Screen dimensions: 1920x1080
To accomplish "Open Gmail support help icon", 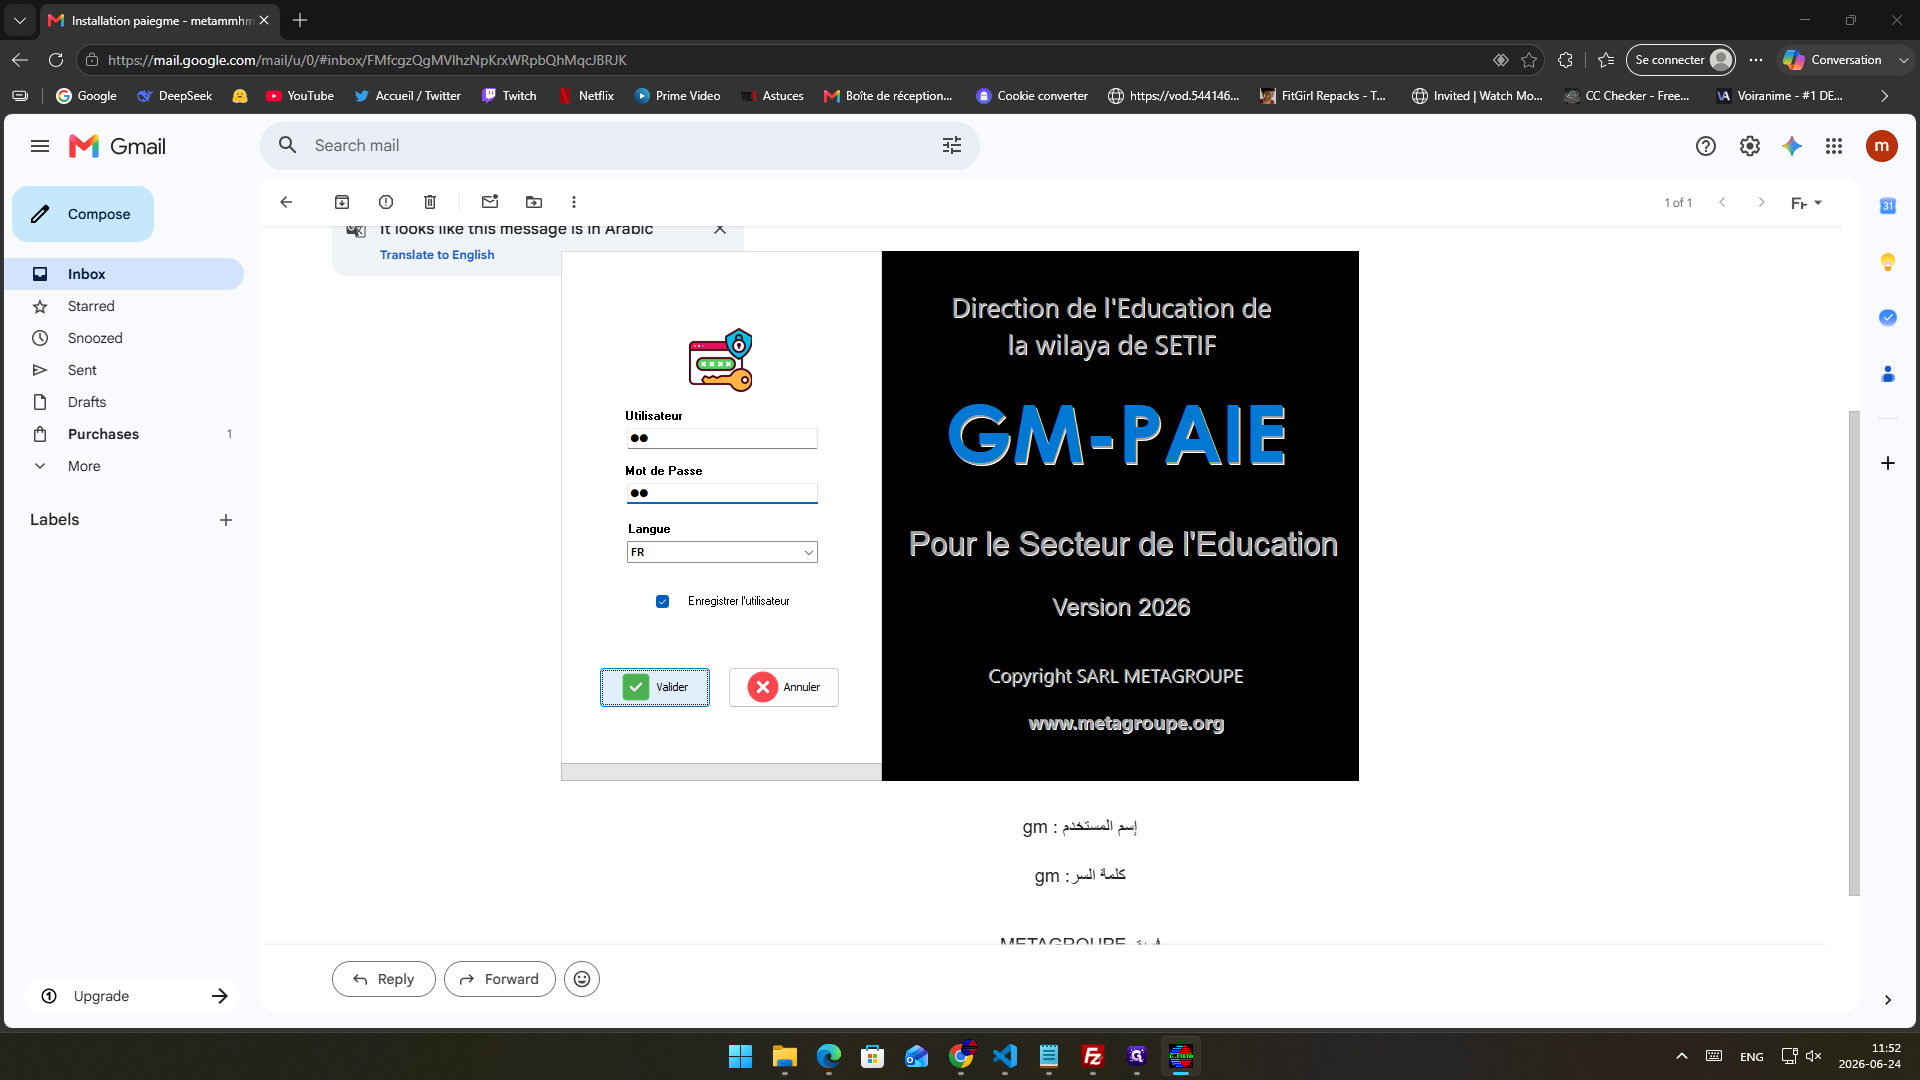I will (1706, 146).
